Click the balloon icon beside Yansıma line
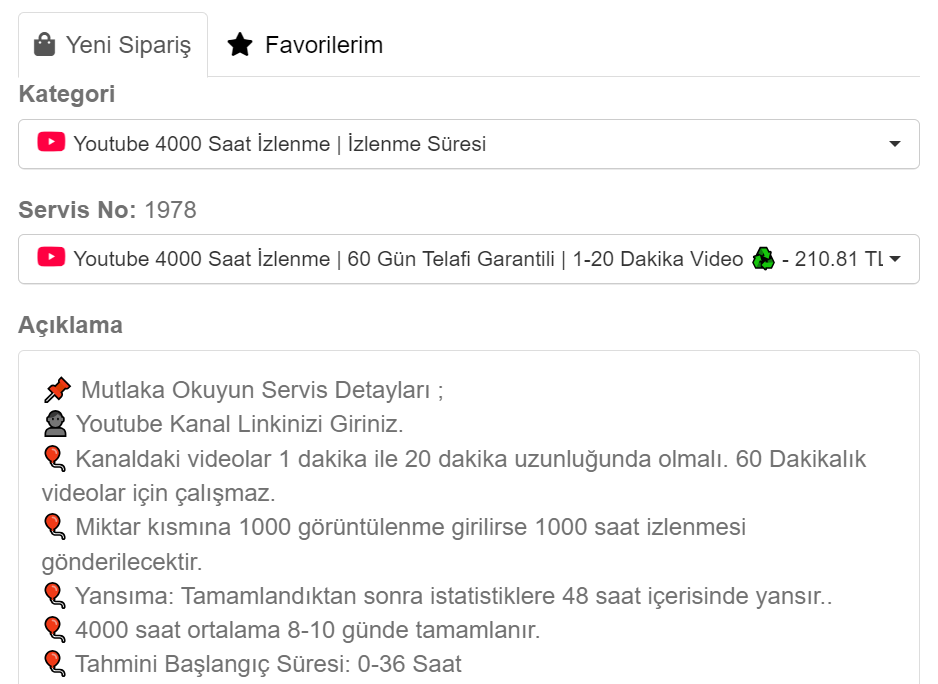938x684 pixels. pyautogui.click(x=54, y=595)
